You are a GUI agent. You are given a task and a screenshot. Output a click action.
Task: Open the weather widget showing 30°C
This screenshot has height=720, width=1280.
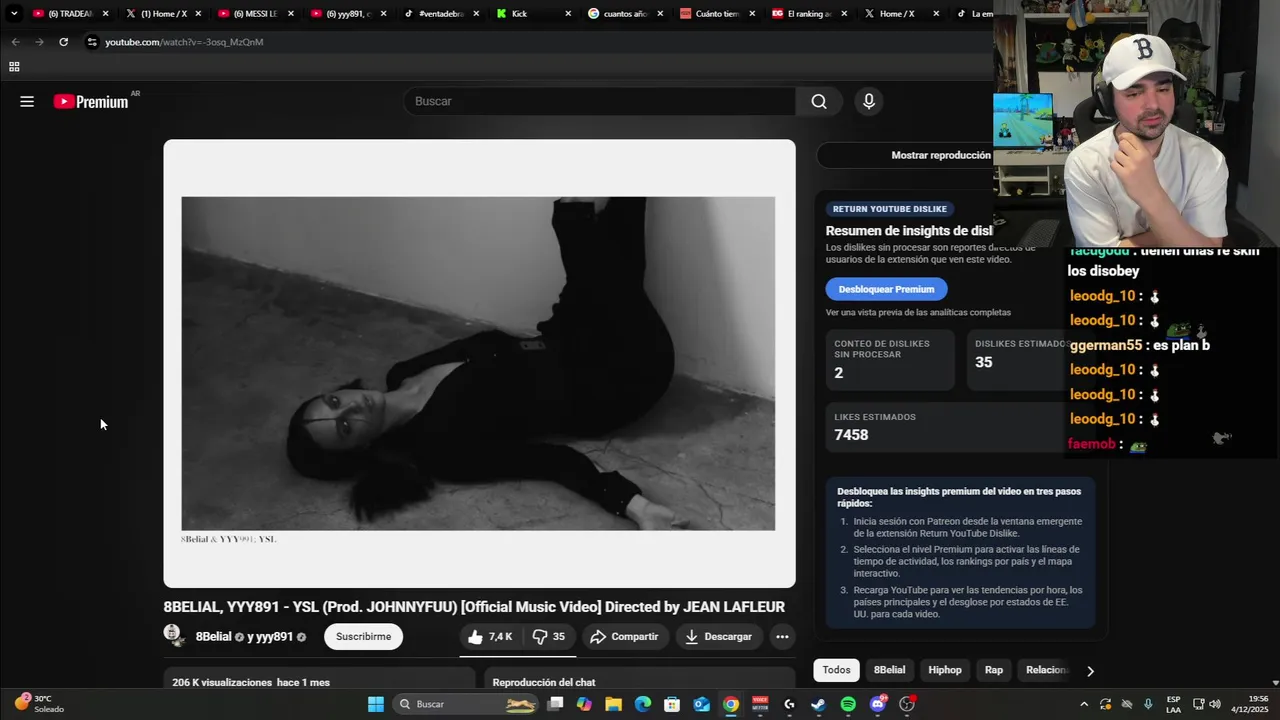click(x=38, y=704)
